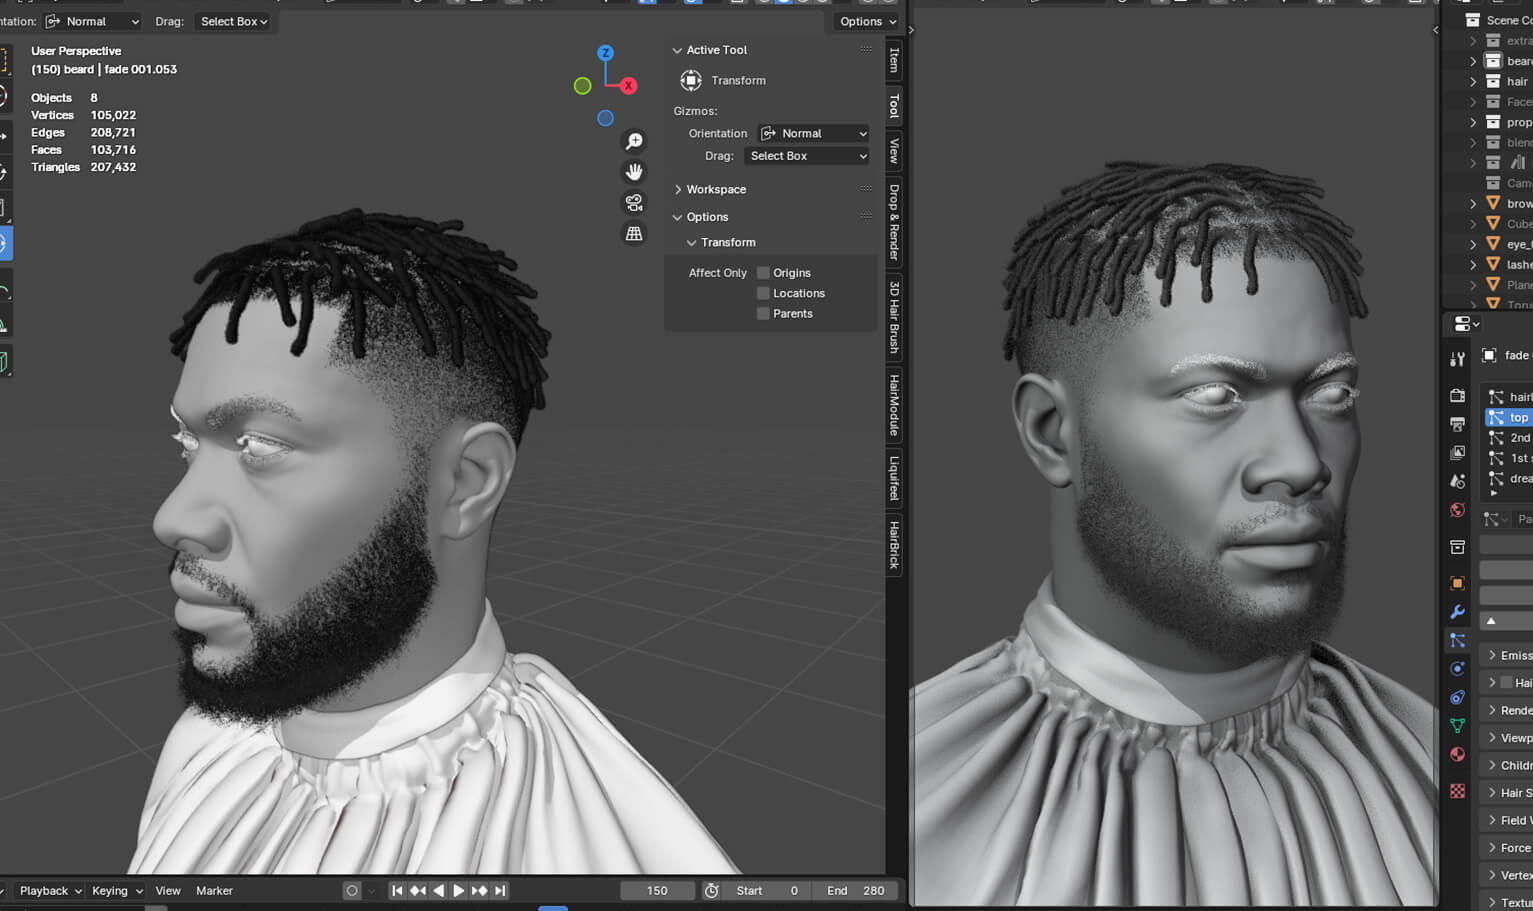Expand the hair collection in outliner

coord(1473,82)
